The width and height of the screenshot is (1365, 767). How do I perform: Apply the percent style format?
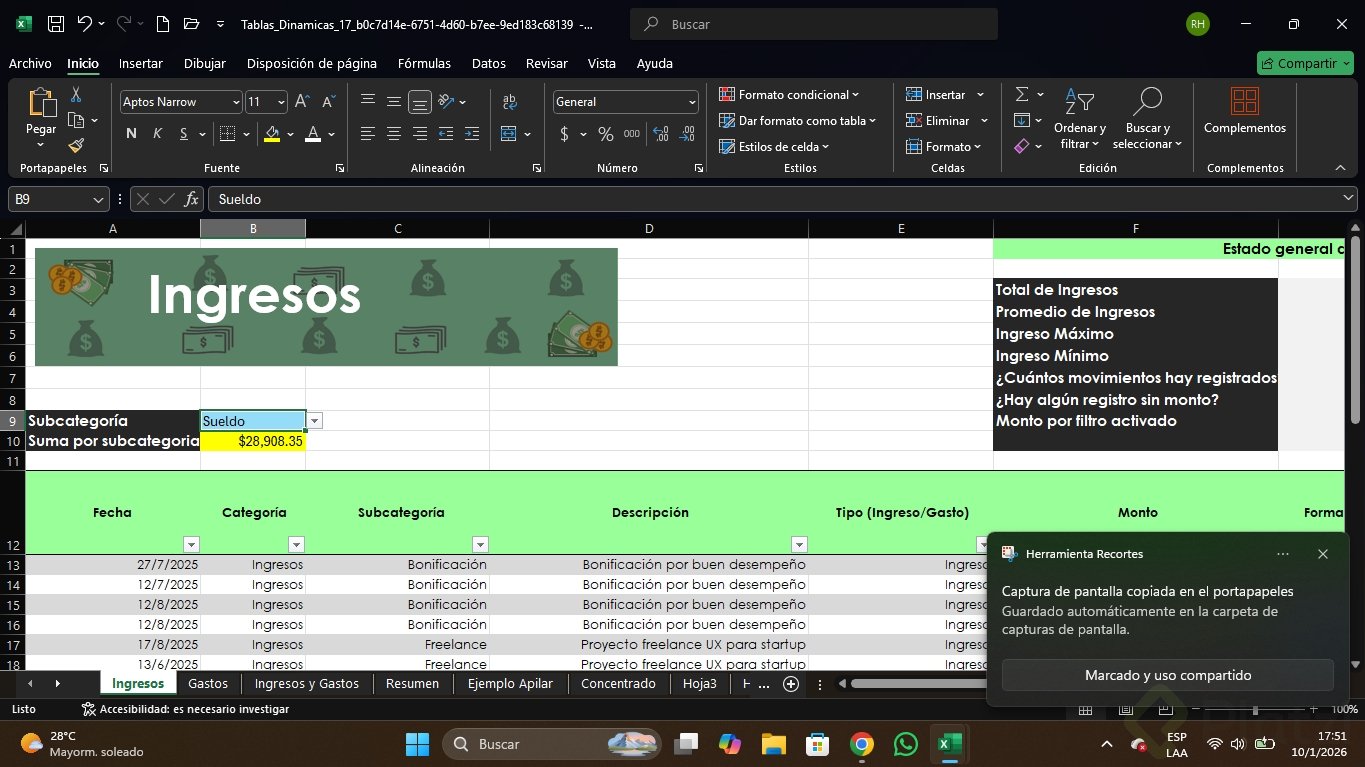(x=605, y=134)
